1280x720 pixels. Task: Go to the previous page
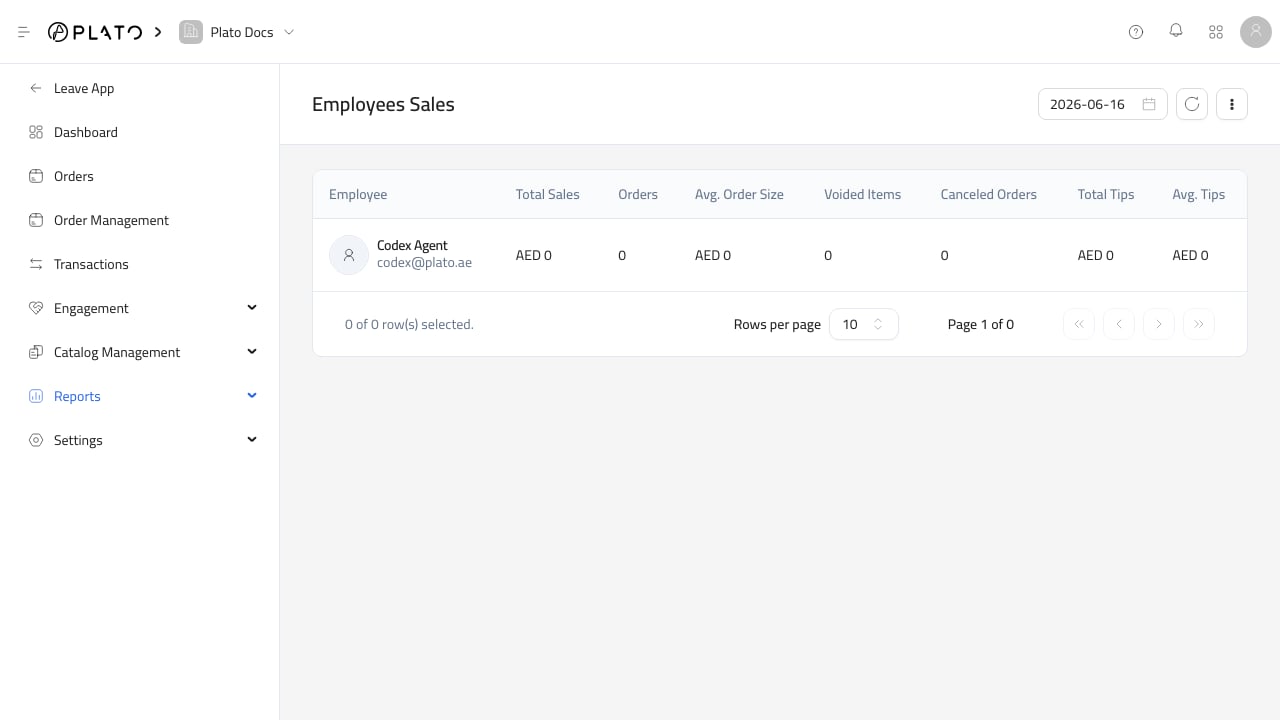pyautogui.click(x=1119, y=324)
